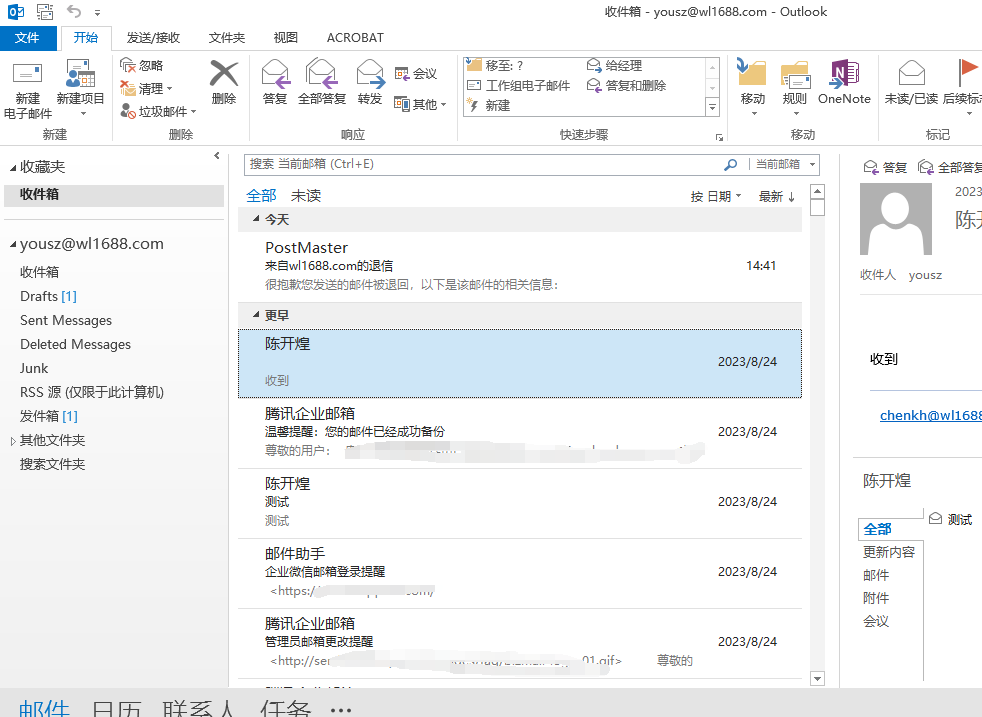Open the 发件箱 [1] outbox folder
Image resolution: width=982 pixels, height=717 pixels.
pos(49,416)
